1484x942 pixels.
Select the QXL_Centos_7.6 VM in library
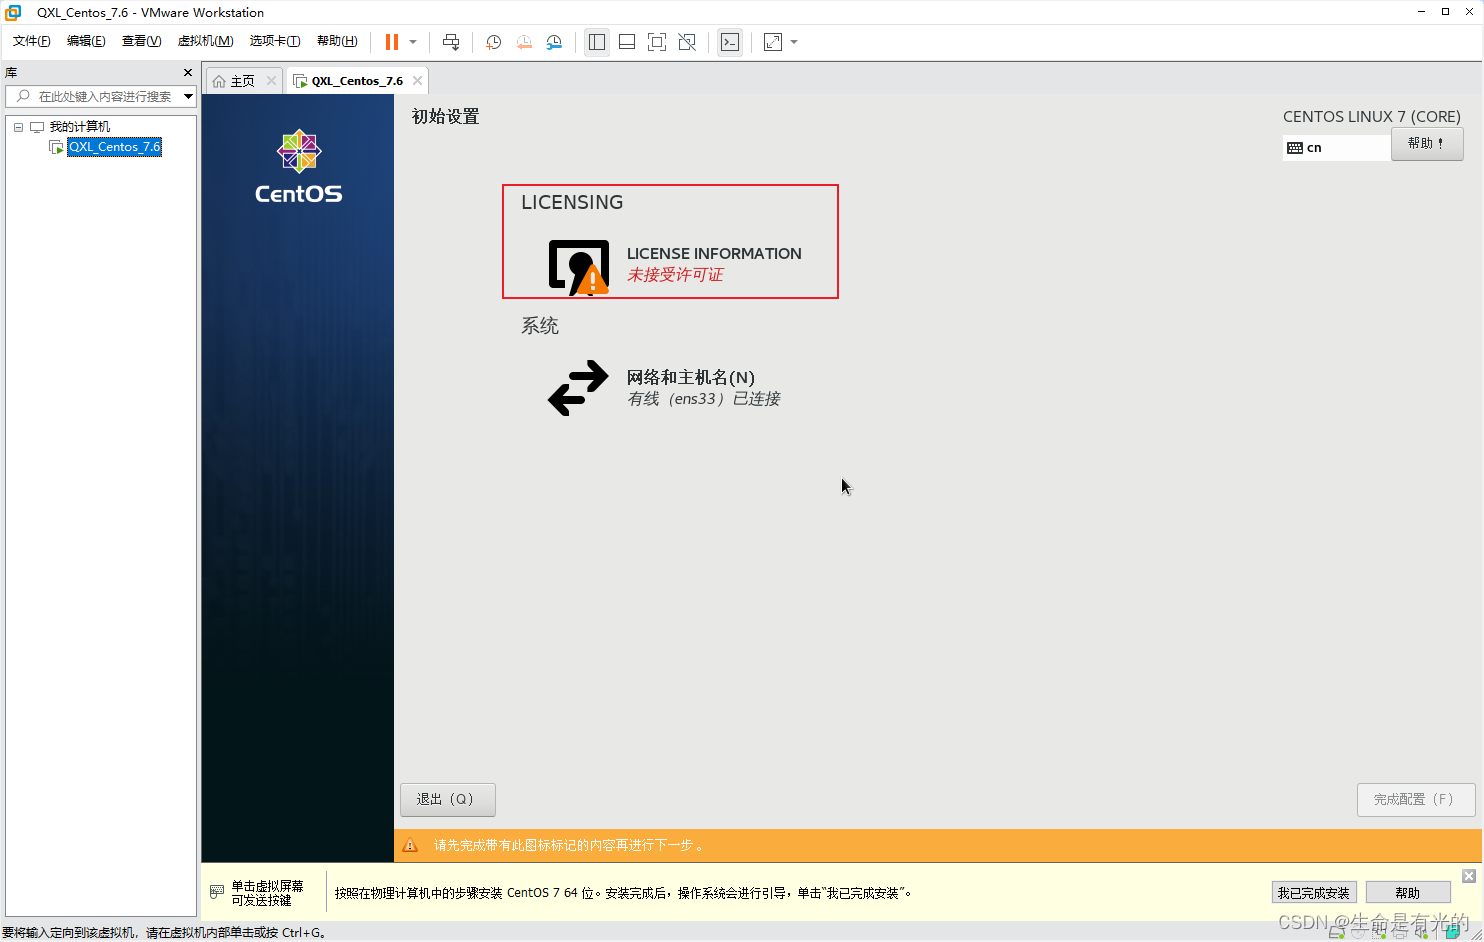click(114, 147)
